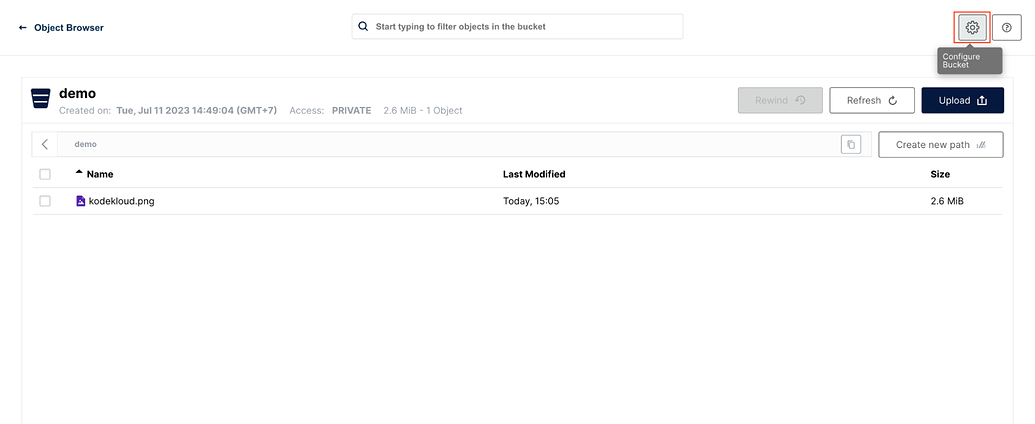The image size is (1035, 424).
Task: Click the demo bucket icon
Action: tap(41, 98)
